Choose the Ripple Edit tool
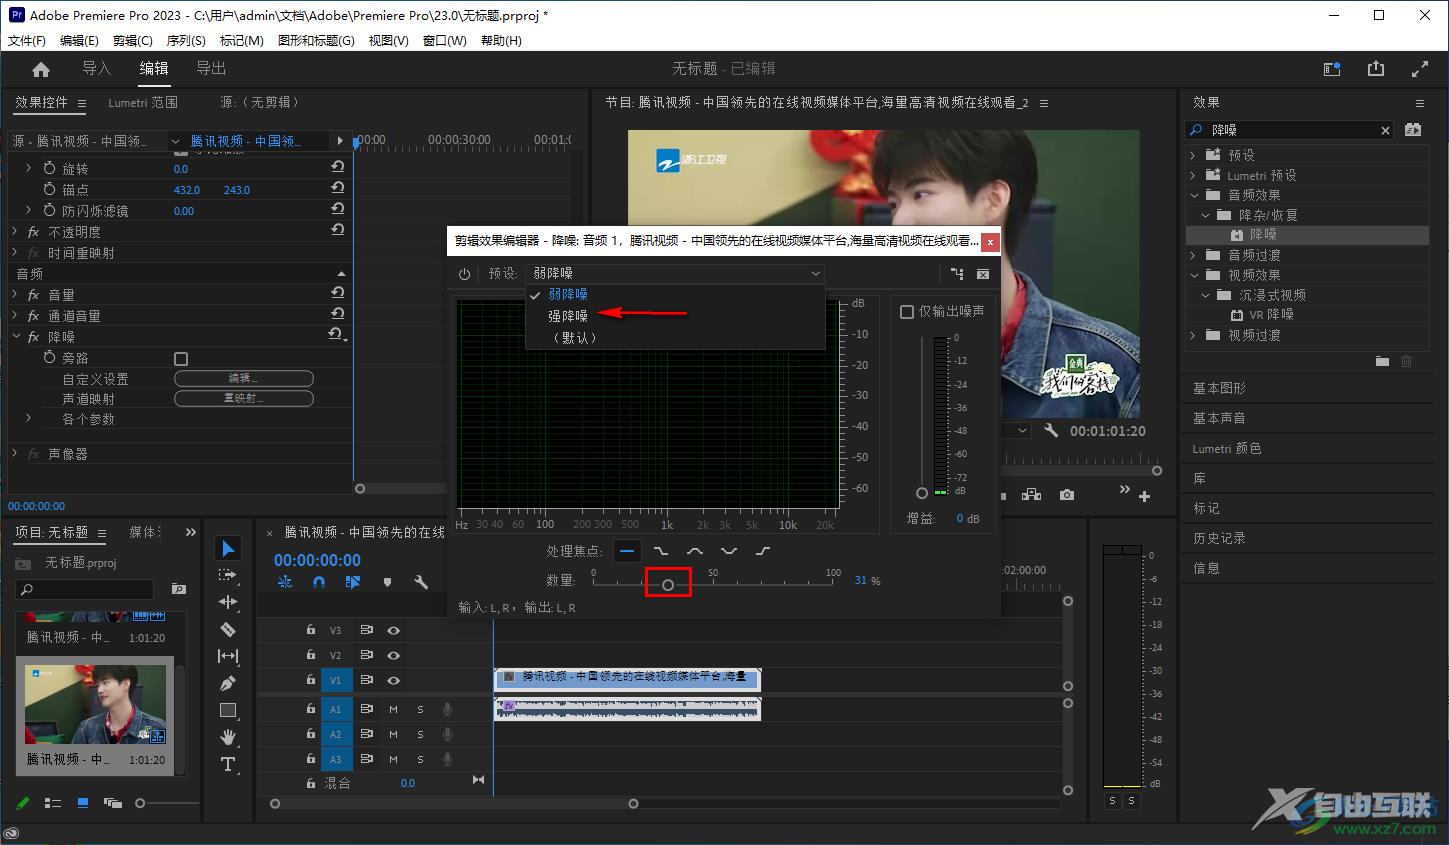 (x=228, y=602)
